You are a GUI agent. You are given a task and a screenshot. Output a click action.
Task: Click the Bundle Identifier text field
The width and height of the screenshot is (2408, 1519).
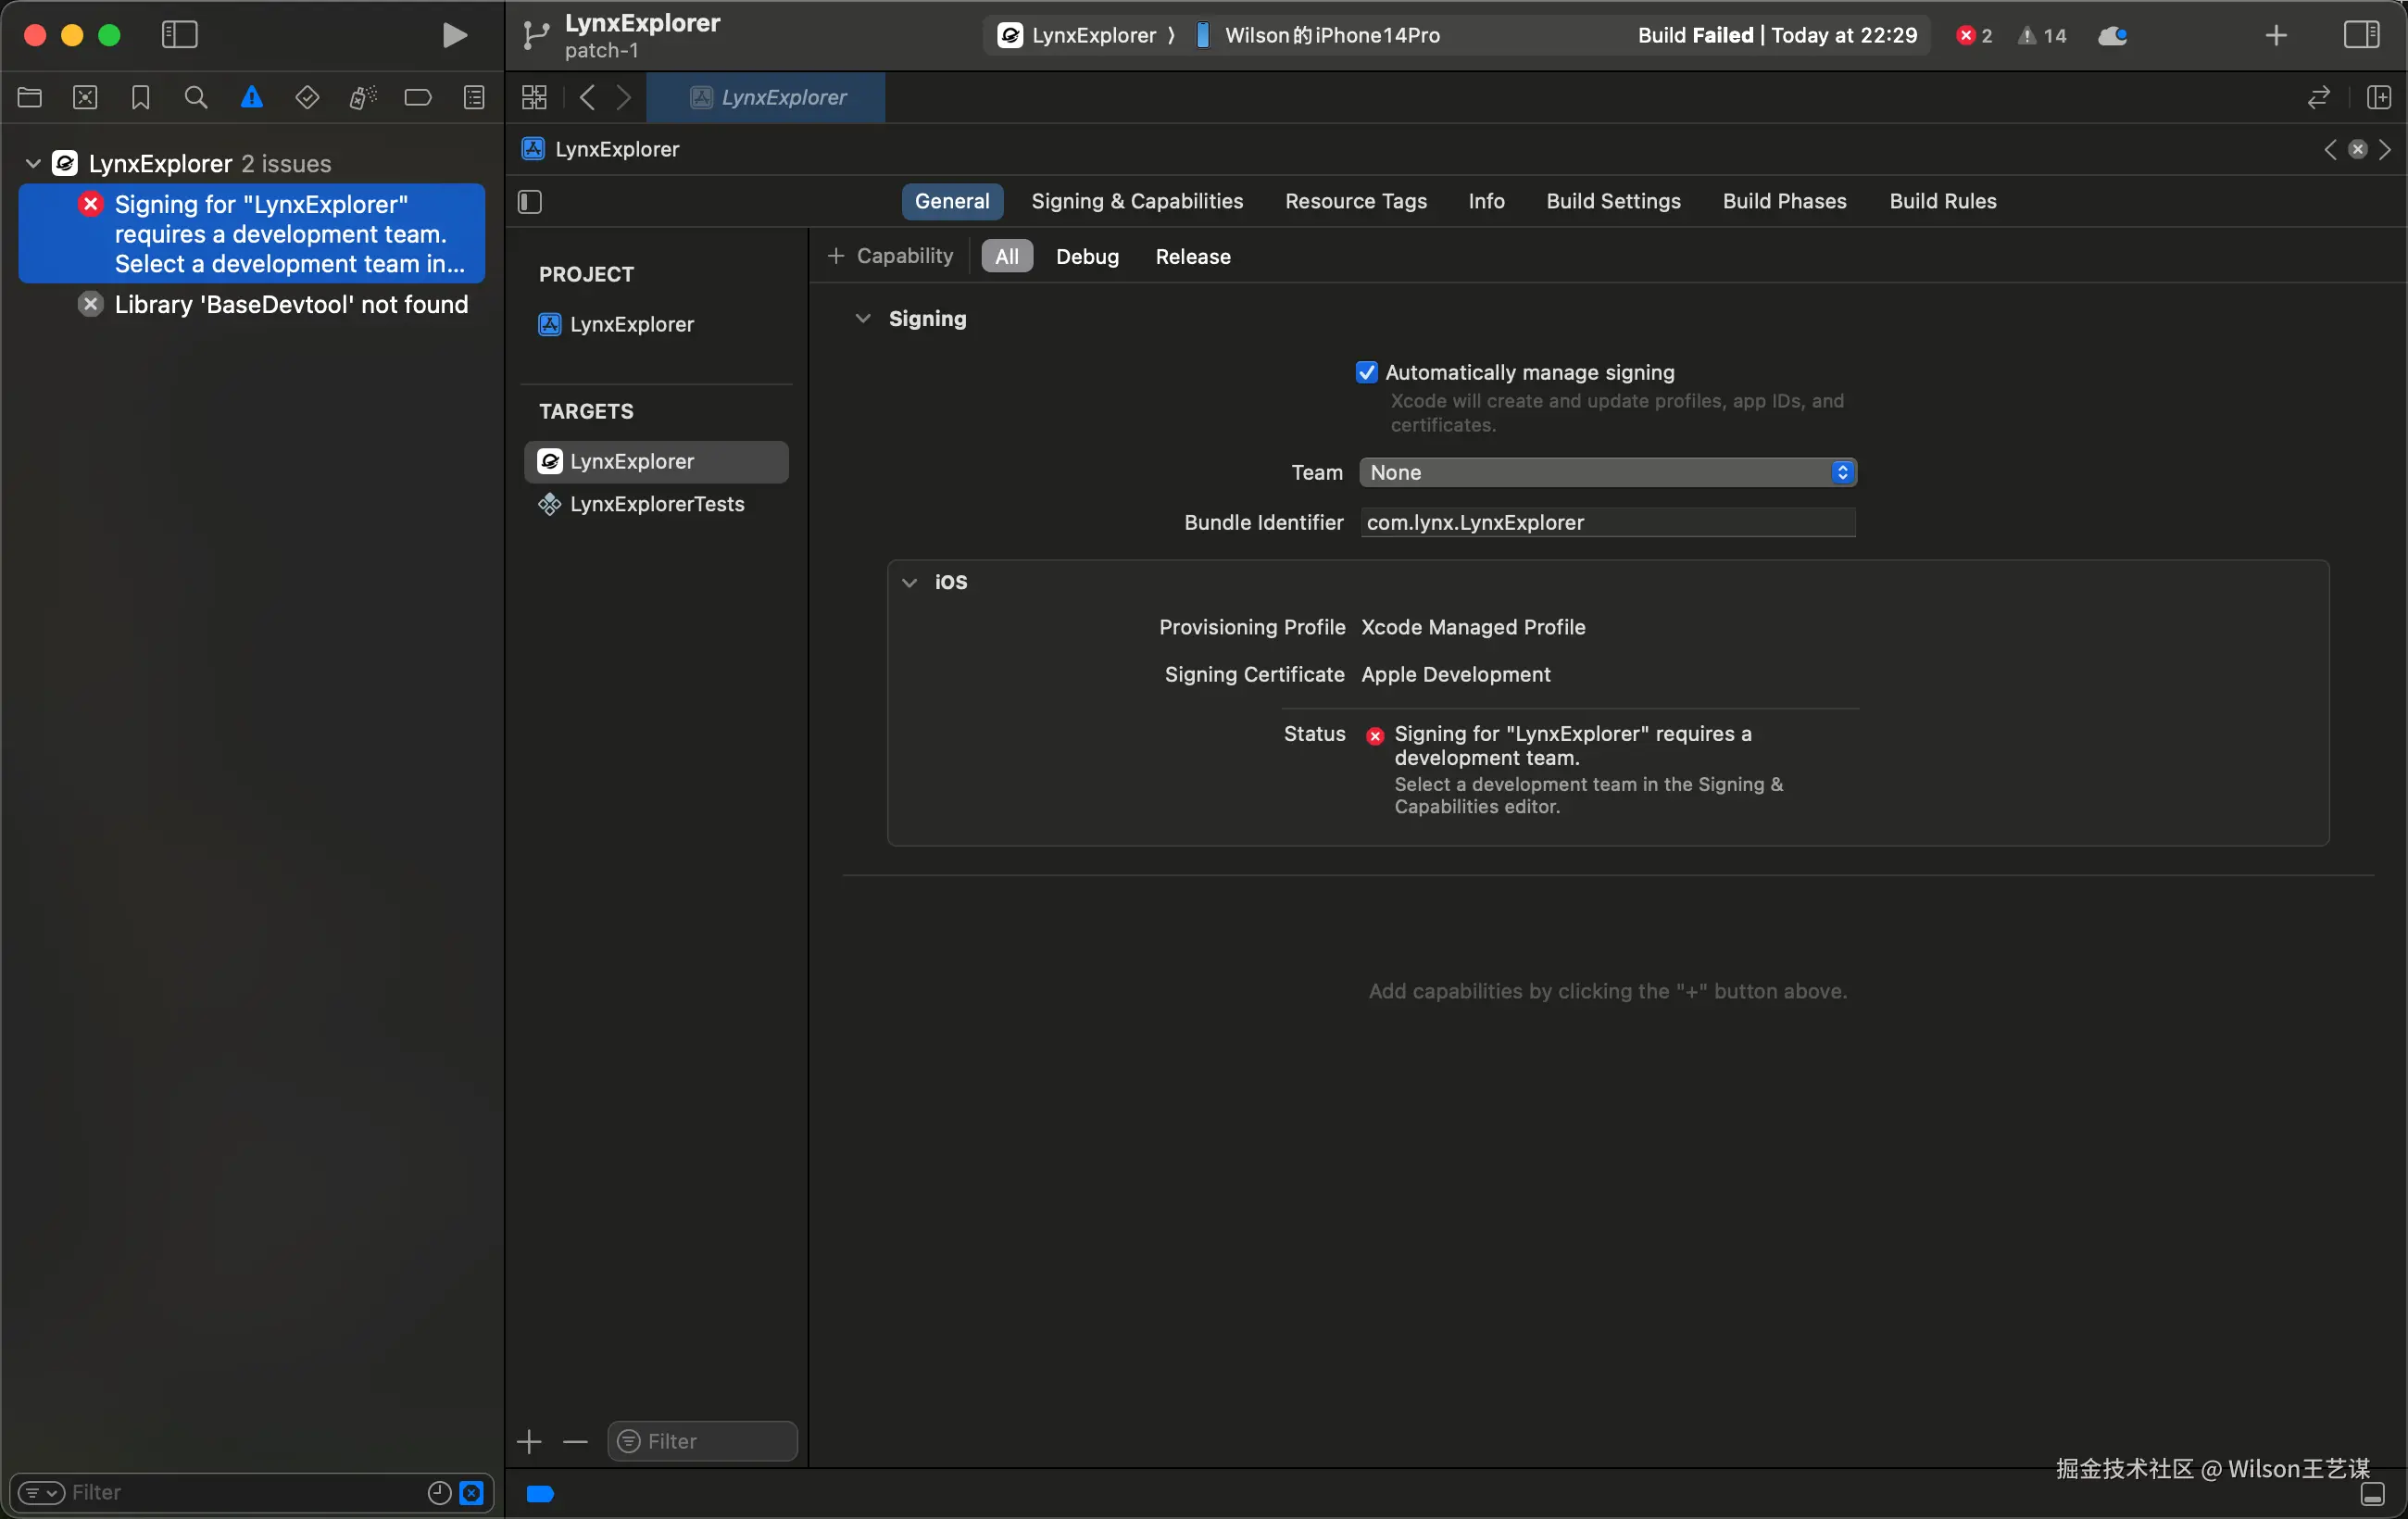(1608, 522)
